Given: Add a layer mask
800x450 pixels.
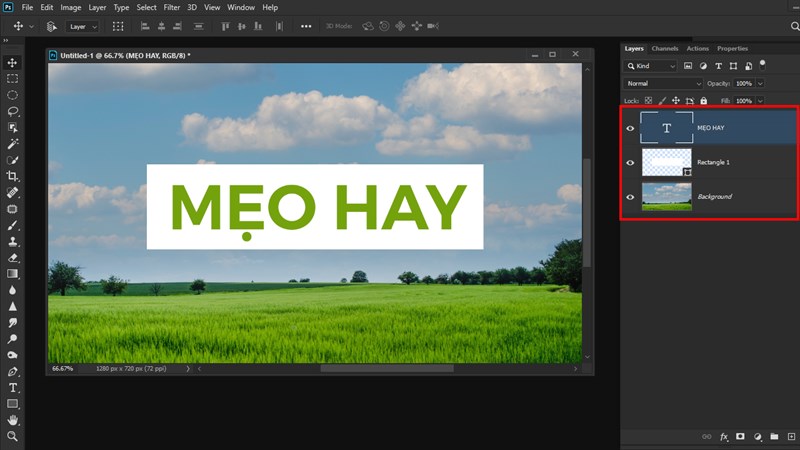Looking at the screenshot, I should point(740,437).
